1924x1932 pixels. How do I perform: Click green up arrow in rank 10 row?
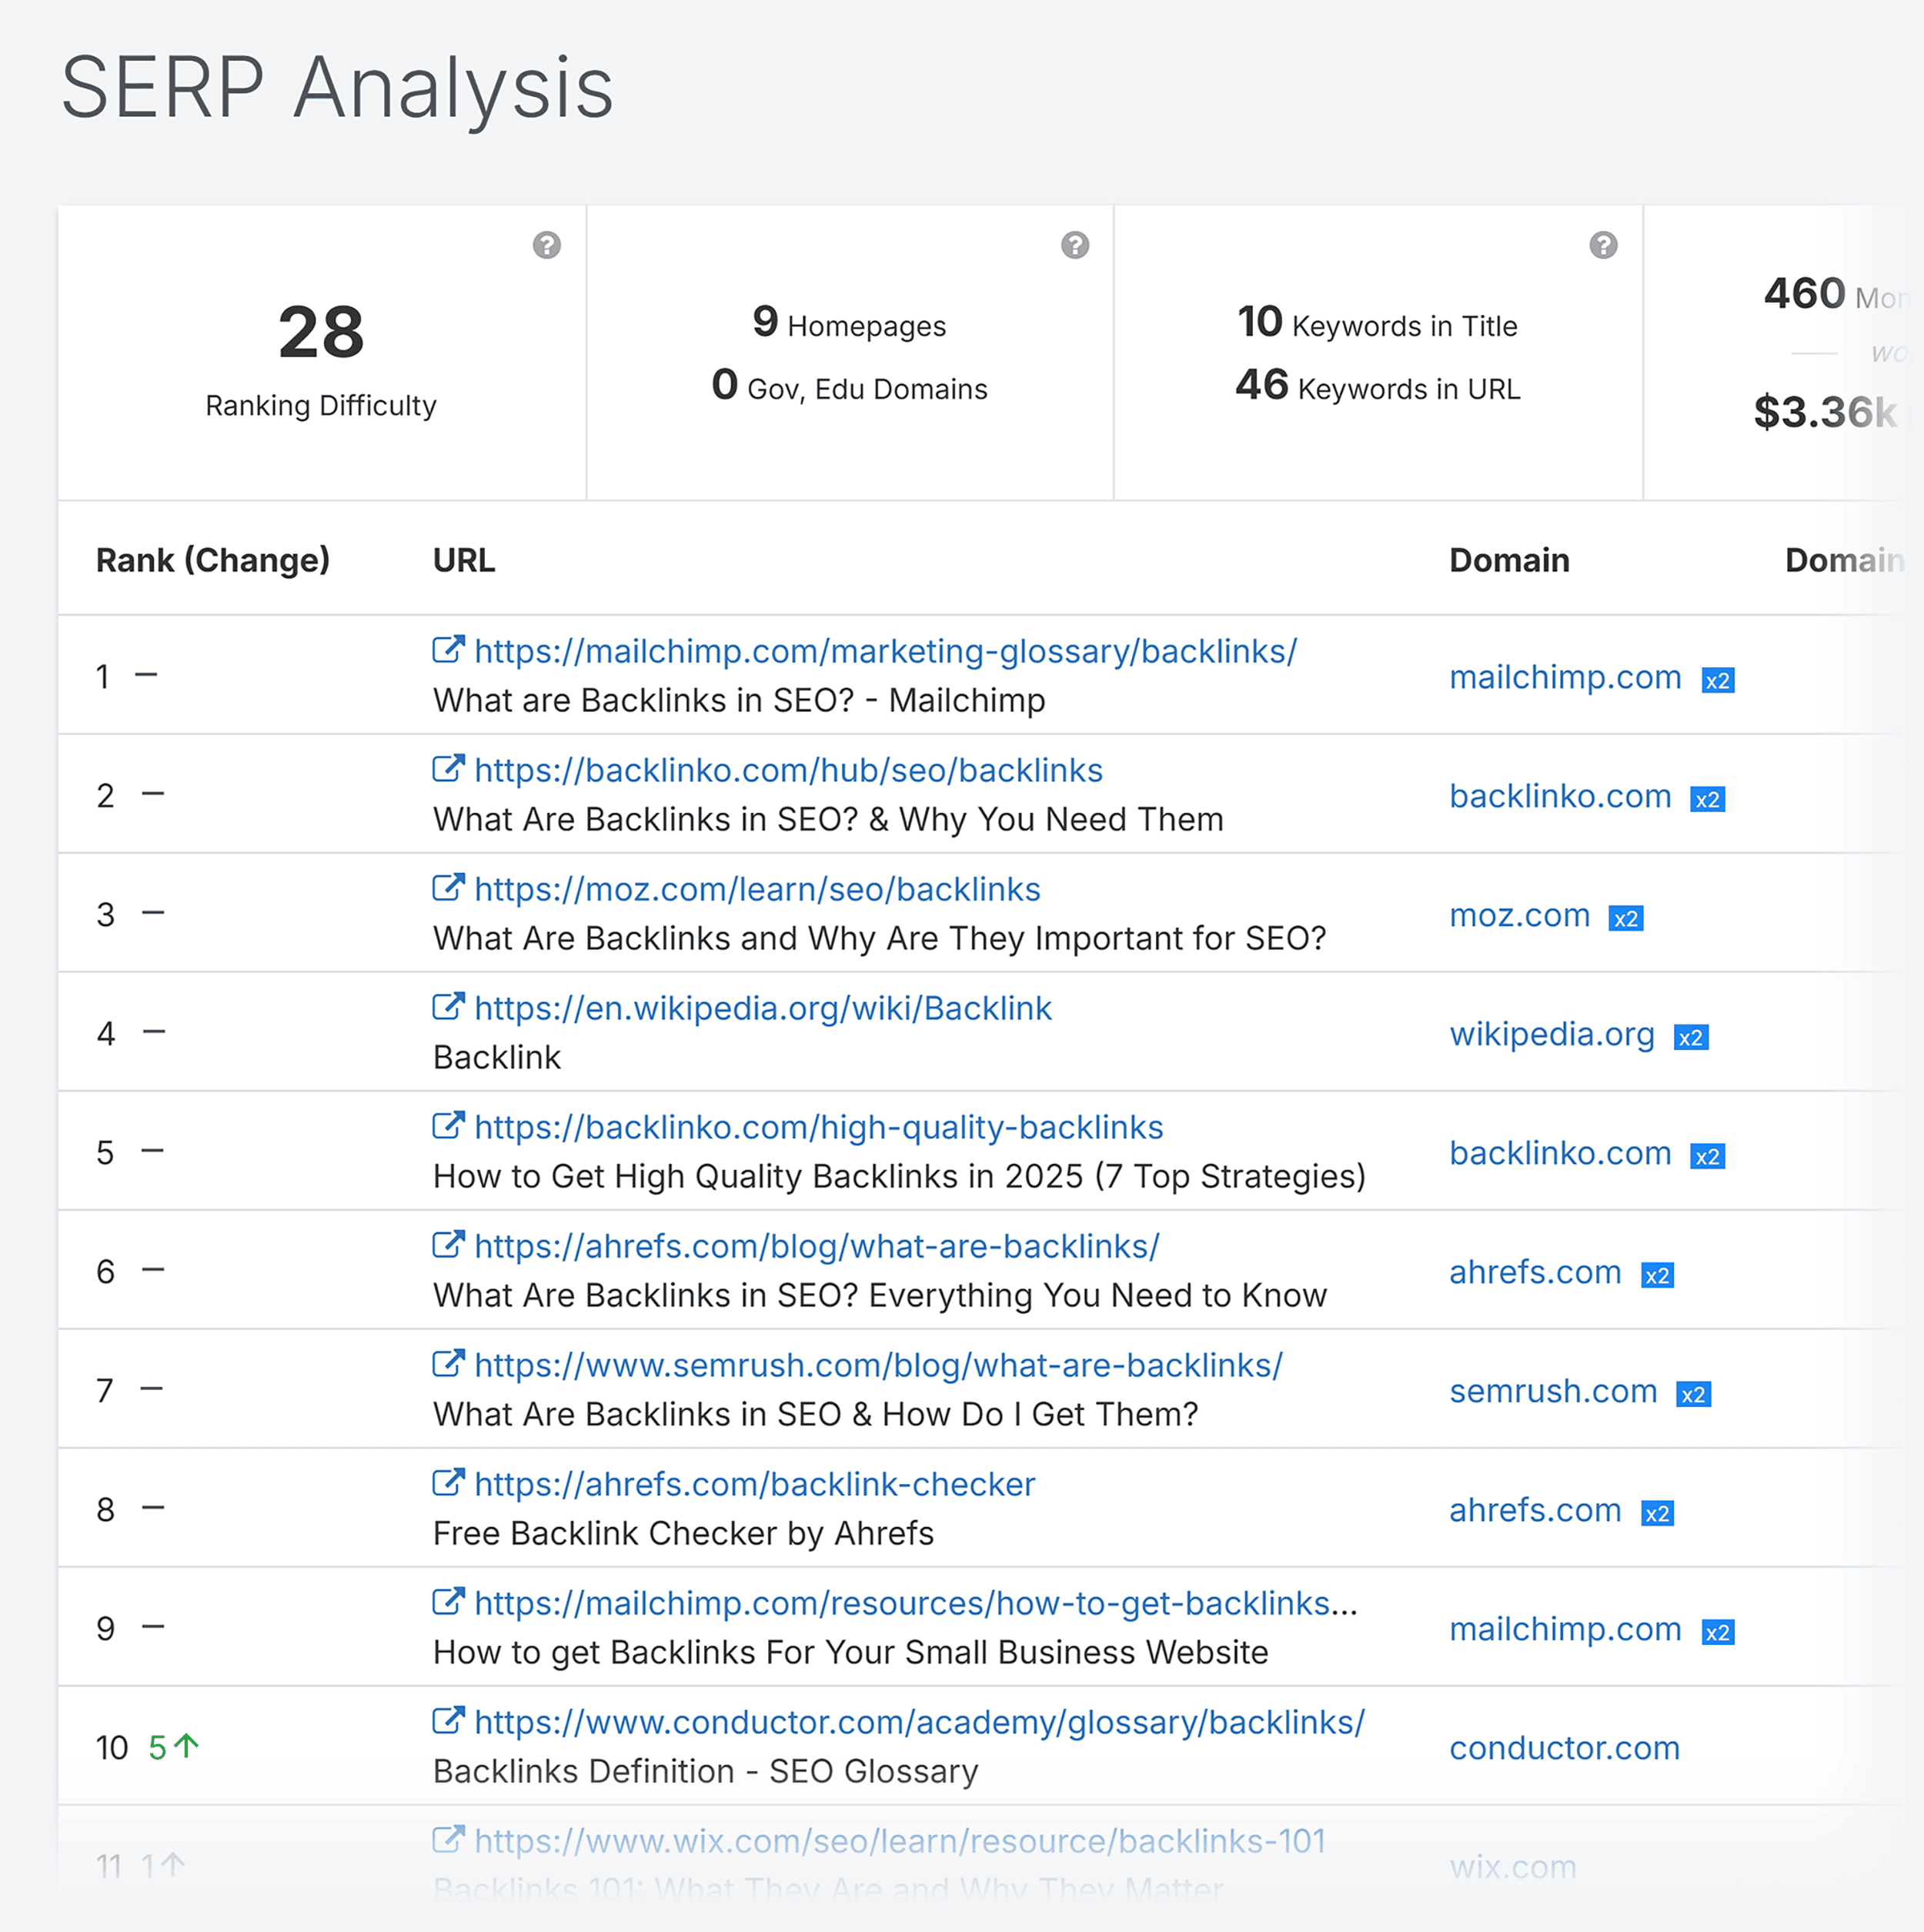click(186, 1746)
